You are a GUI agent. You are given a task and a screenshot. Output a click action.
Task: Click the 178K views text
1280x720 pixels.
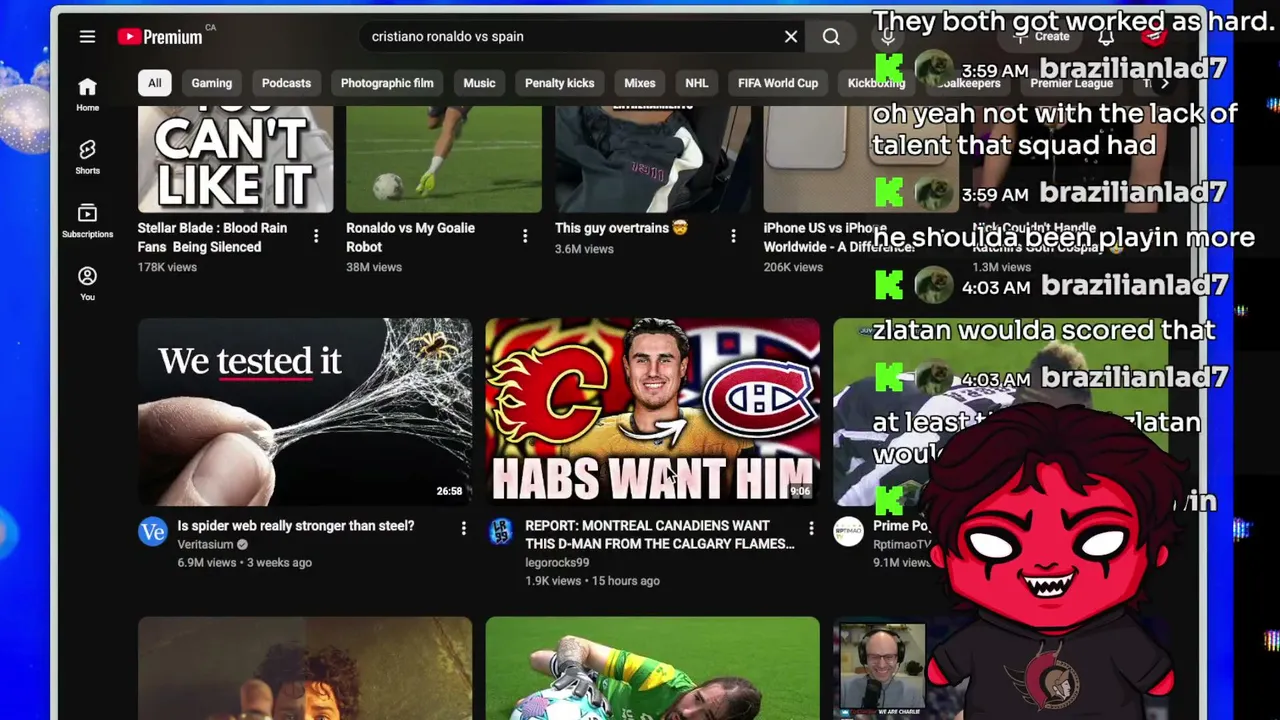click(167, 267)
